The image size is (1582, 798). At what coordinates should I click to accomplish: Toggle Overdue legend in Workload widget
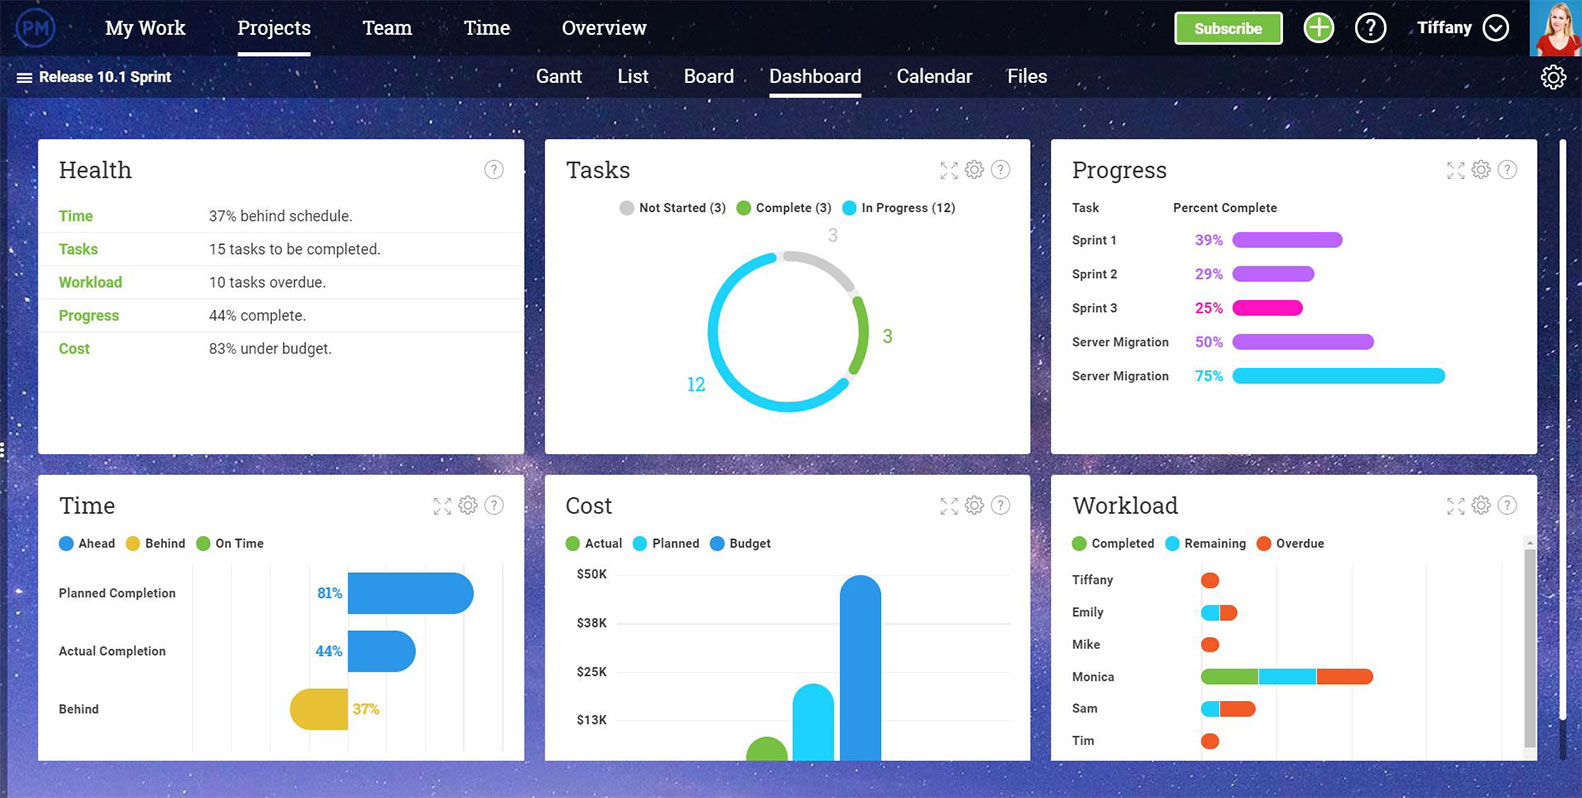(1290, 544)
